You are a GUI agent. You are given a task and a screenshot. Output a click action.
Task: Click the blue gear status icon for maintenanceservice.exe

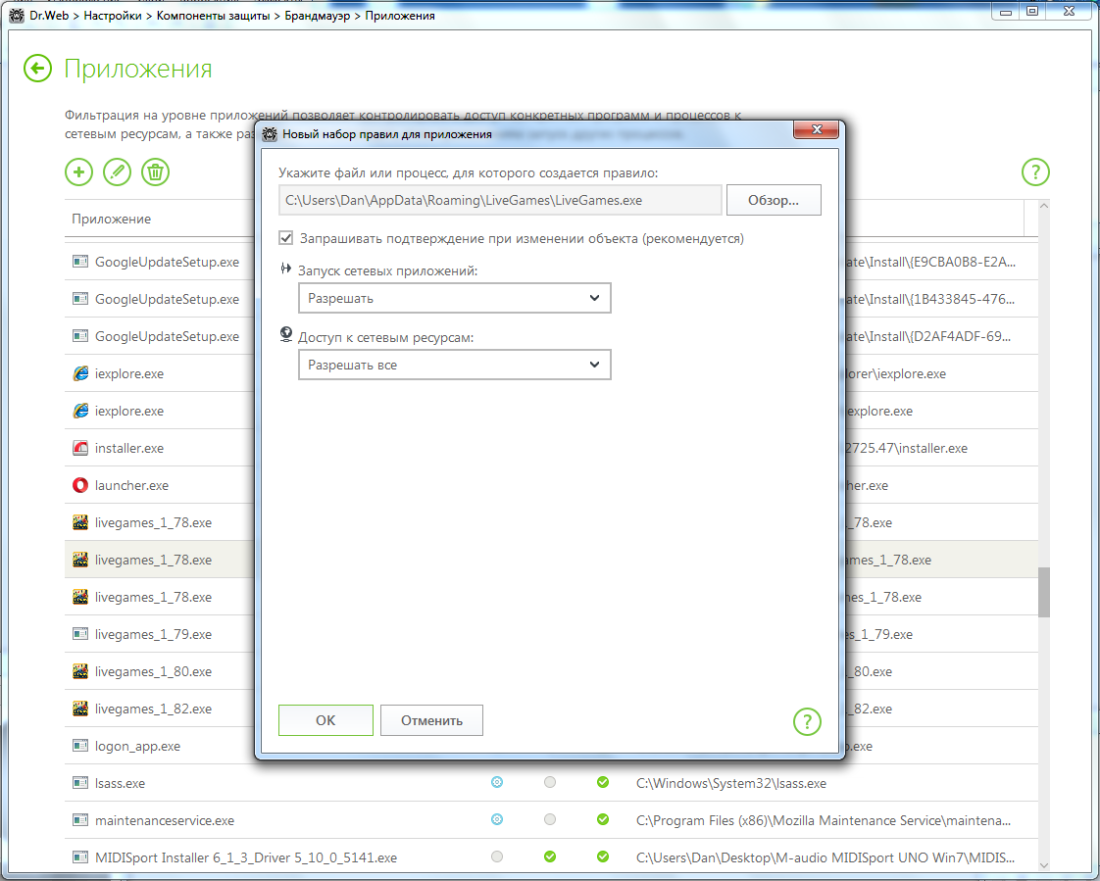tap(497, 819)
